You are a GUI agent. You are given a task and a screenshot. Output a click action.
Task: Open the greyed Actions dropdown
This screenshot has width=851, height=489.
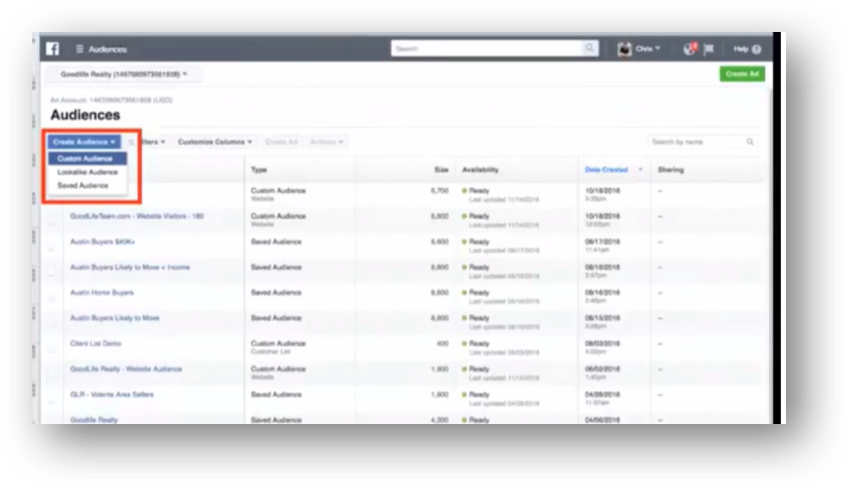326,142
